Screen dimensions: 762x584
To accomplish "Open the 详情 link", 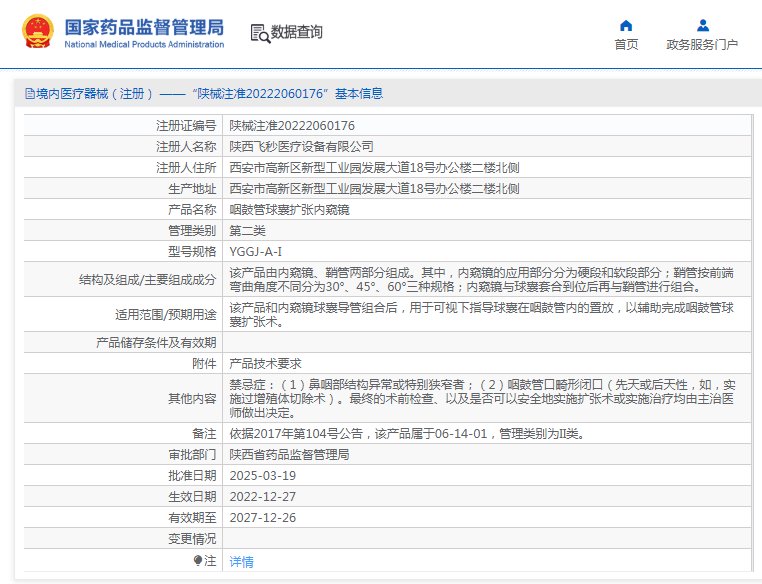I will click(242, 562).
